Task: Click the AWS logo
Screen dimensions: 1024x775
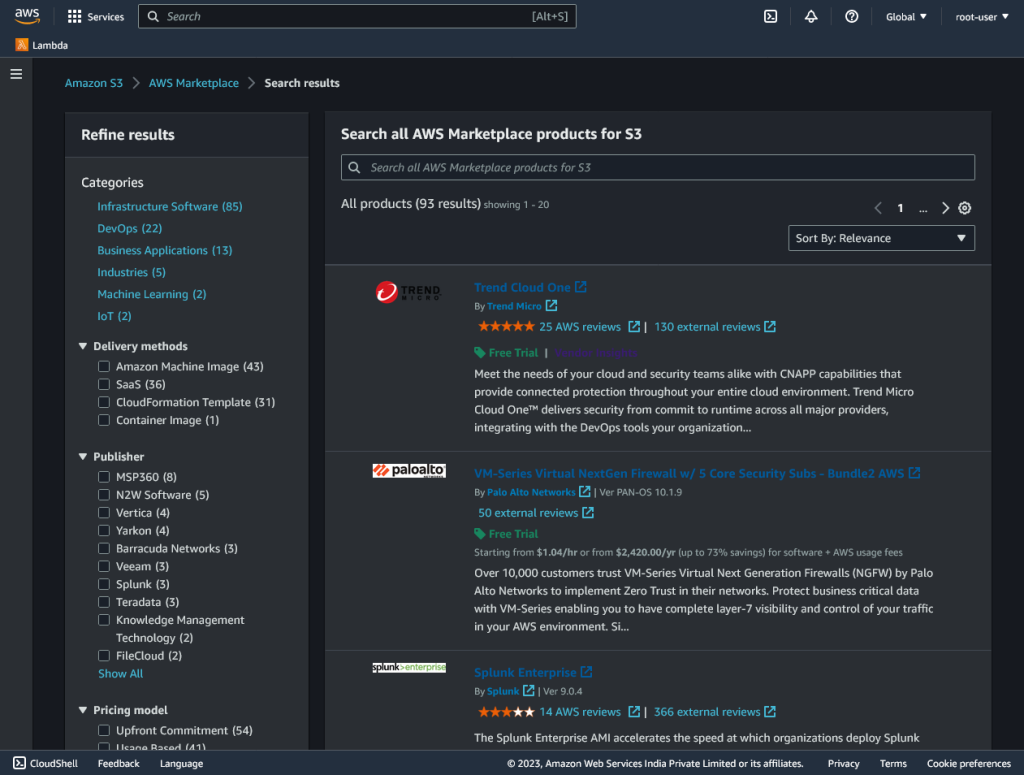Action: 27,16
